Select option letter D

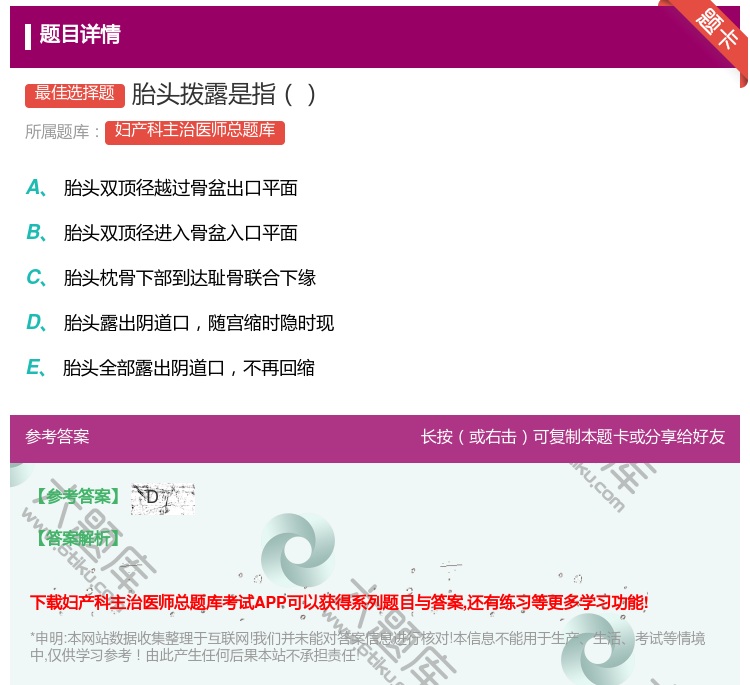[x=35, y=323]
